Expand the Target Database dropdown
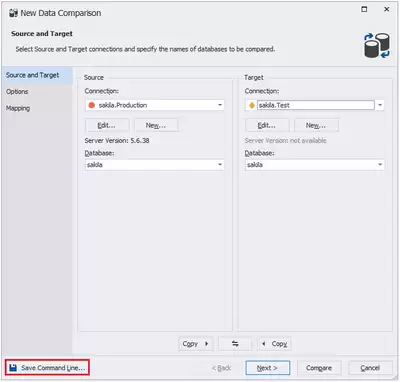The image size is (400, 382). [x=380, y=165]
